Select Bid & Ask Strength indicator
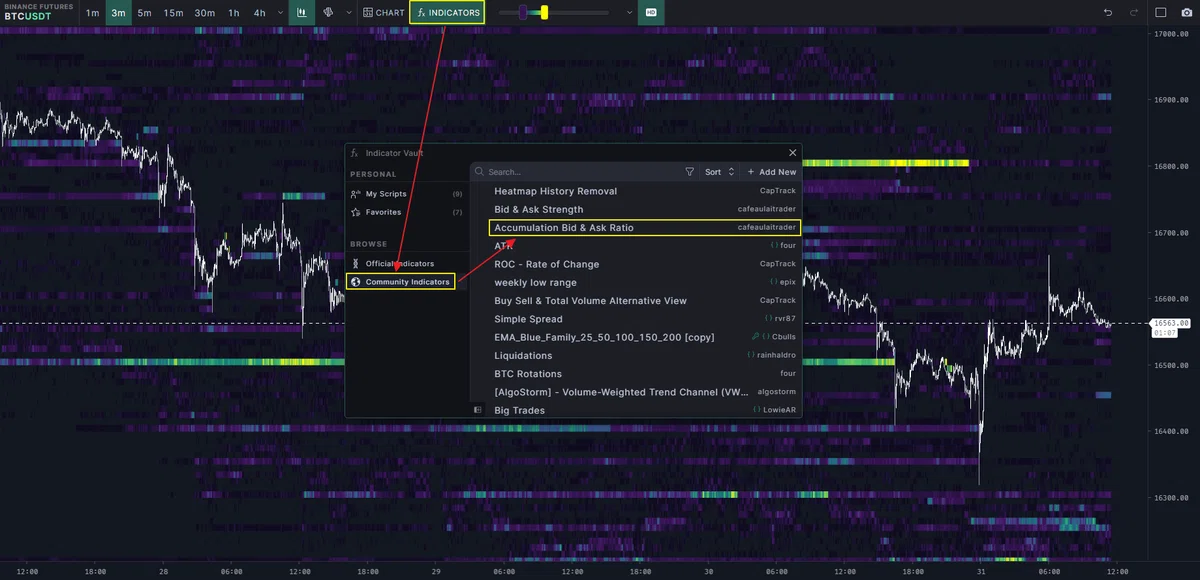This screenshot has height=580, width=1200. click(644, 209)
